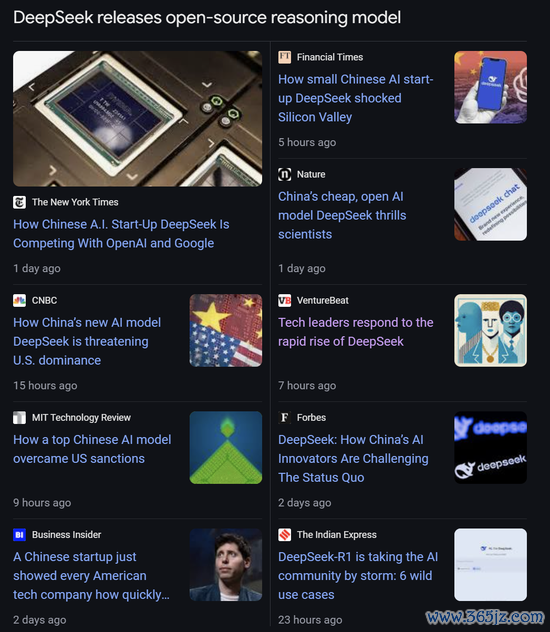Image resolution: width=550 pixels, height=632 pixels.
Task: Click the Forbes deepseek whale logo thumbnail
Action: coord(490,447)
